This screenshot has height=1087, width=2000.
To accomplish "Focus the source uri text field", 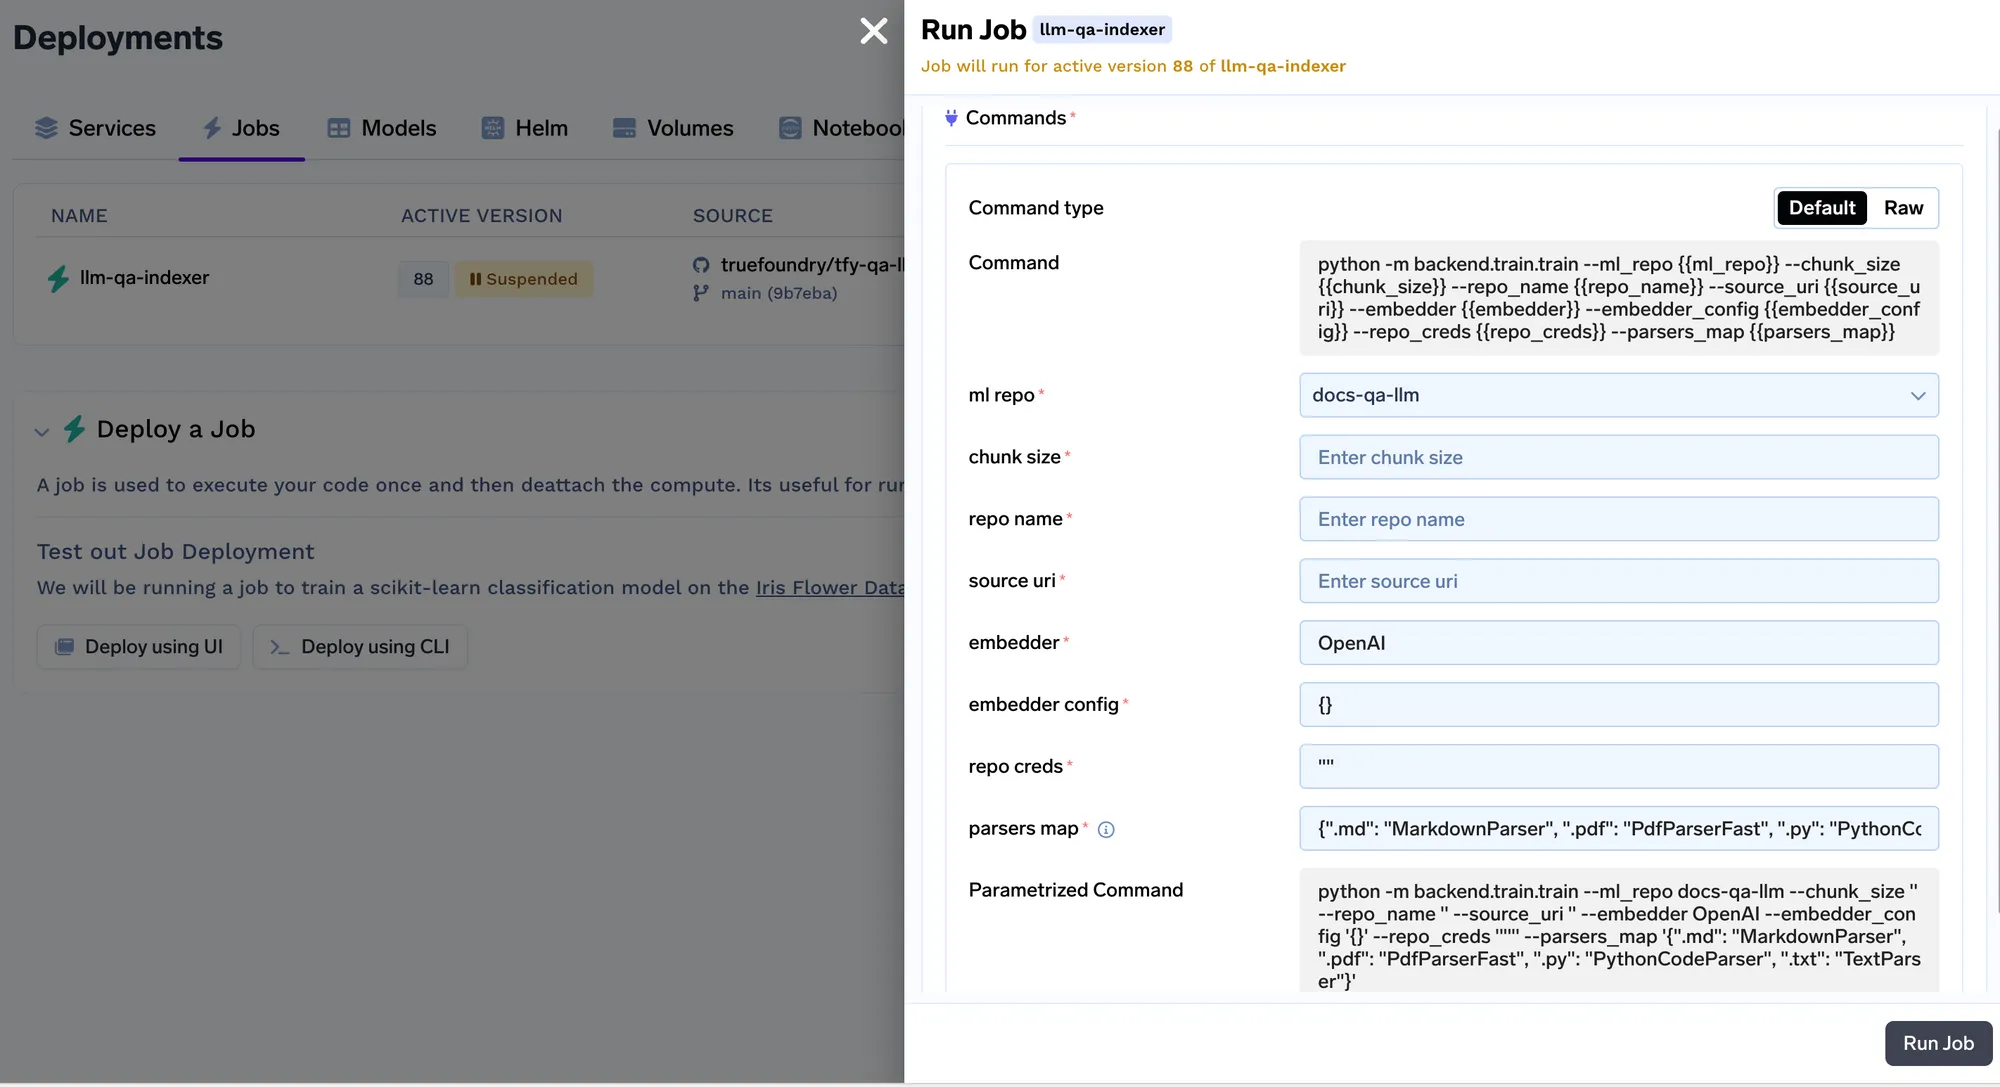I will [1618, 581].
